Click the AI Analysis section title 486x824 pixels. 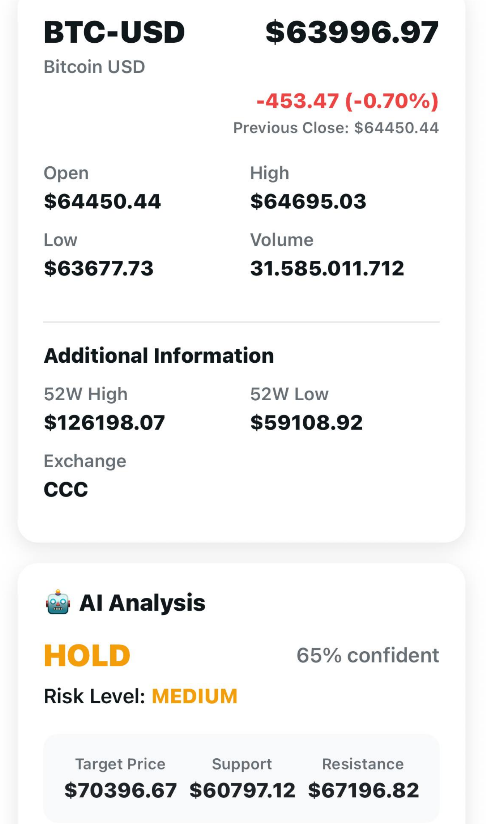pos(142,603)
